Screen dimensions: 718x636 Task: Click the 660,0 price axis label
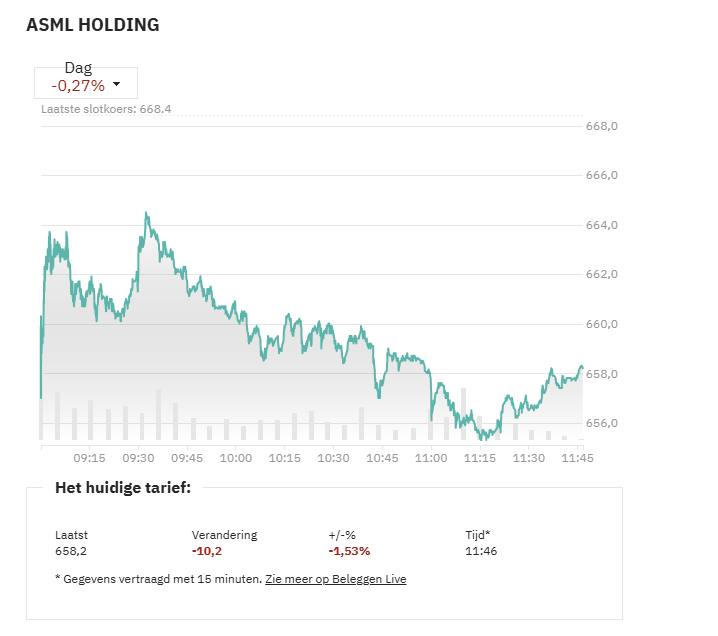tap(602, 324)
